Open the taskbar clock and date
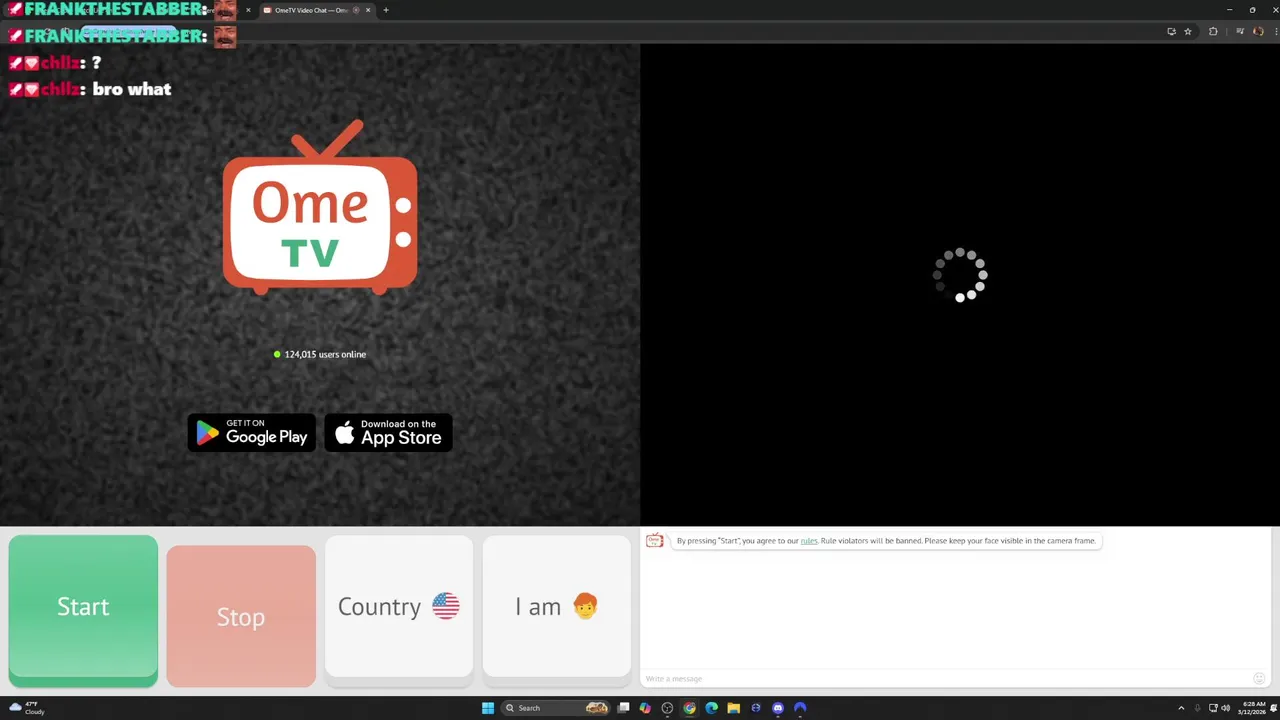 coord(1252,708)
